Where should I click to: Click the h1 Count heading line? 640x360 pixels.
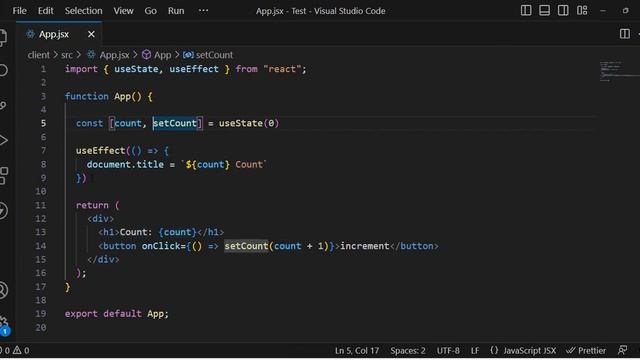coord(161,232)
